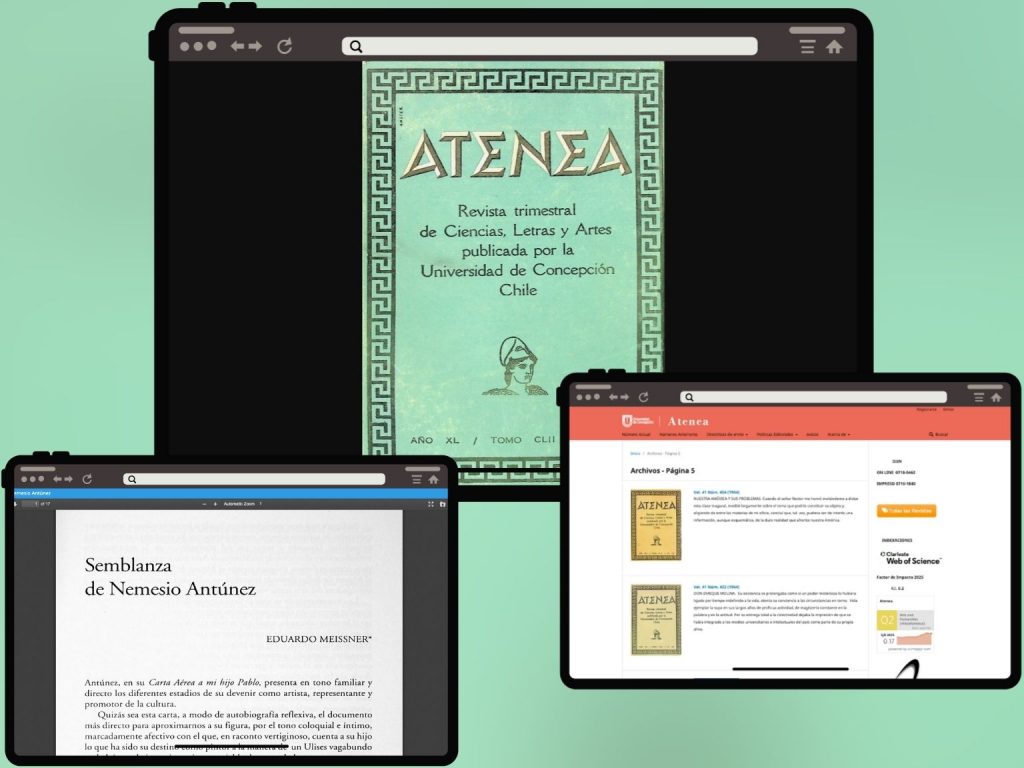Reload the Archivos window

click(643, 397)
